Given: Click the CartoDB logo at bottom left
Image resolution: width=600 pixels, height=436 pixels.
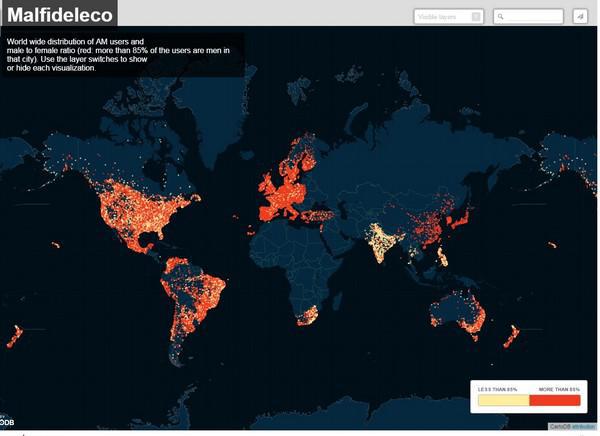Looking at the screenshot, I should pyautogui.click(x=7, y=421).
